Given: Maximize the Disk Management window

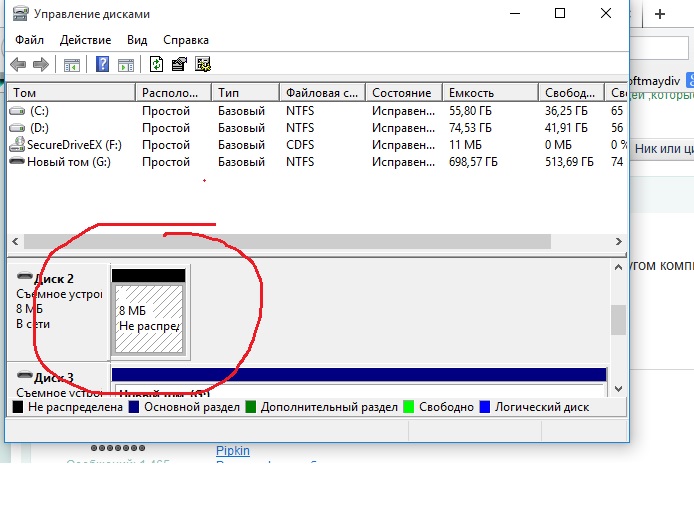Looking at the screenshot, I should pyautogui.click(x=560, y=13).
